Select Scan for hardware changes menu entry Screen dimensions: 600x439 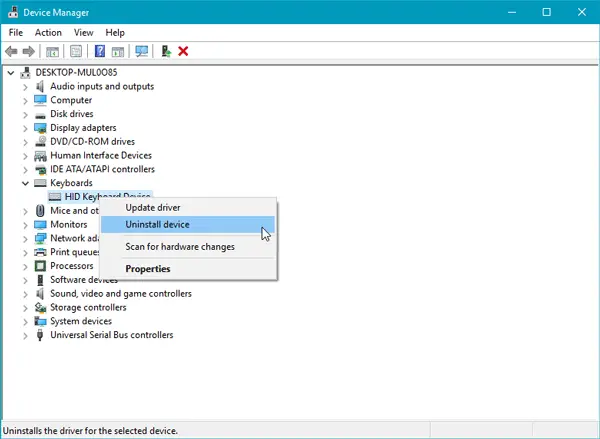(188, 247)
